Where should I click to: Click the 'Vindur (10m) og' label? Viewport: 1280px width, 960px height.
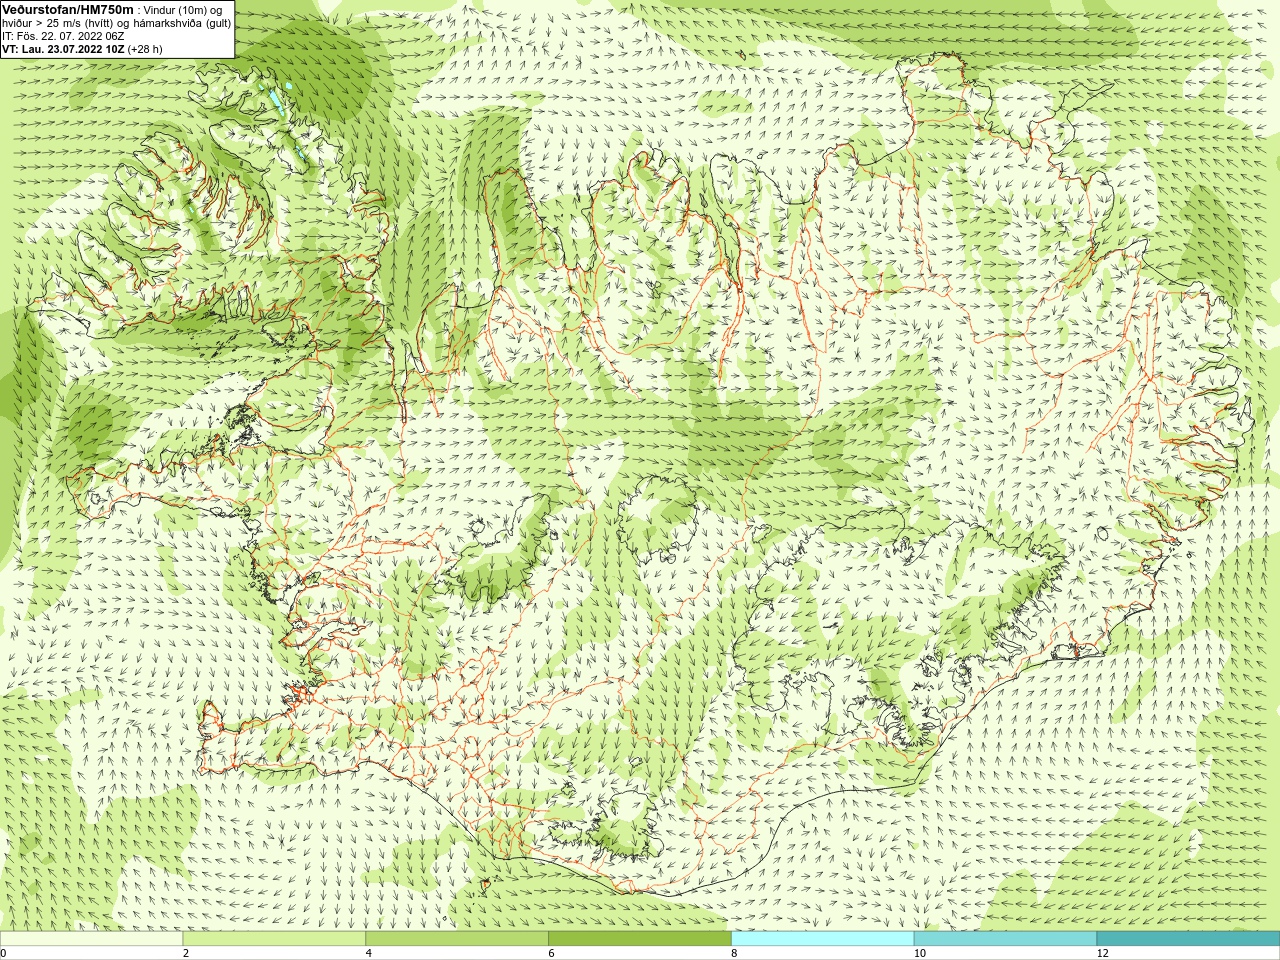(183, 10)
